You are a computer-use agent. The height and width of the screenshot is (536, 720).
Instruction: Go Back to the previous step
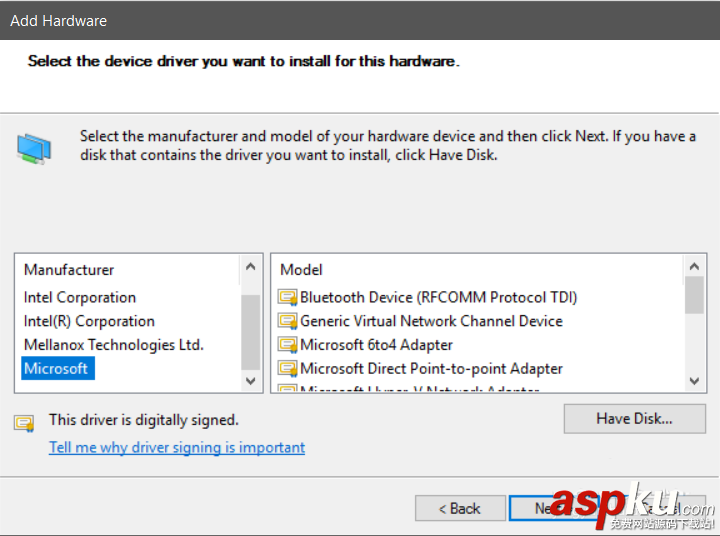point(460,508)
